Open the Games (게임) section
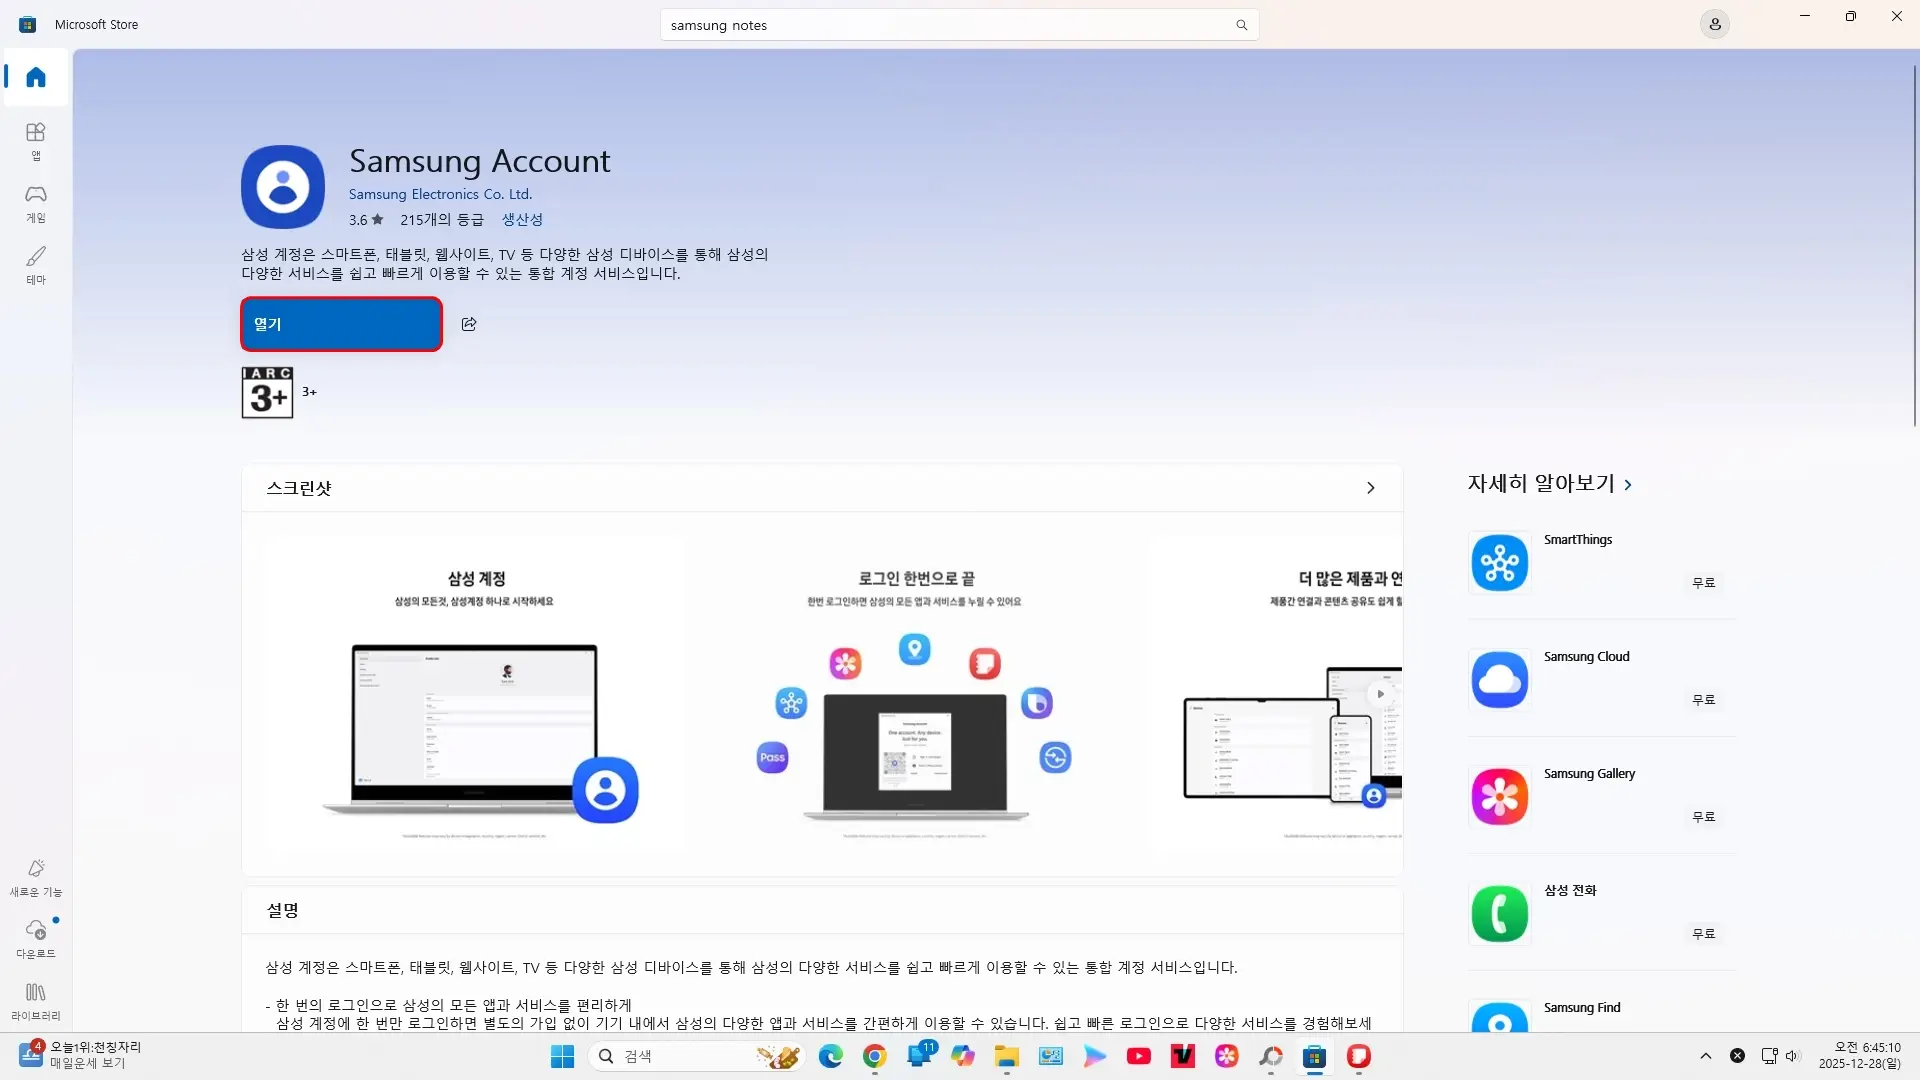Viewport: 1920px width, 1080px height. (36, 202)
